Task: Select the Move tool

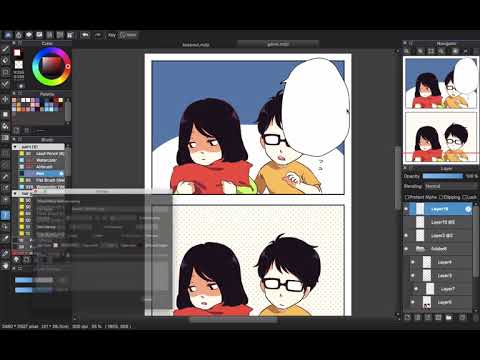Action: 5,99
